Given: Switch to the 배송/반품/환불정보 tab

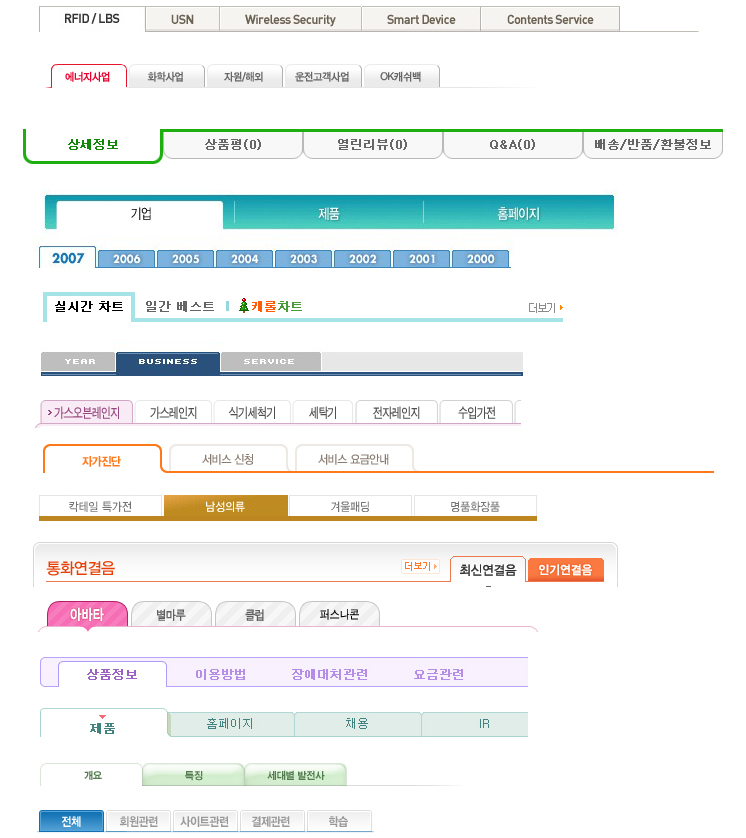Looking at the screenshot, I should pyautogui.click(x=652, y=145).
